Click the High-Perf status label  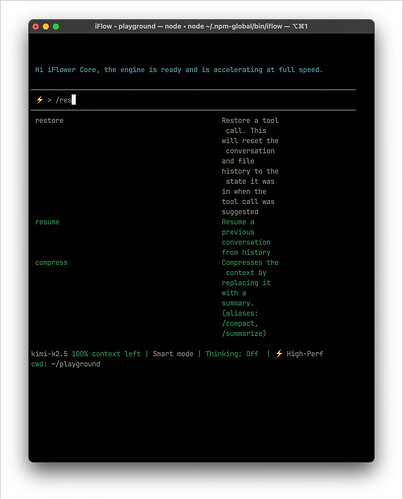[x=305, y=354]
